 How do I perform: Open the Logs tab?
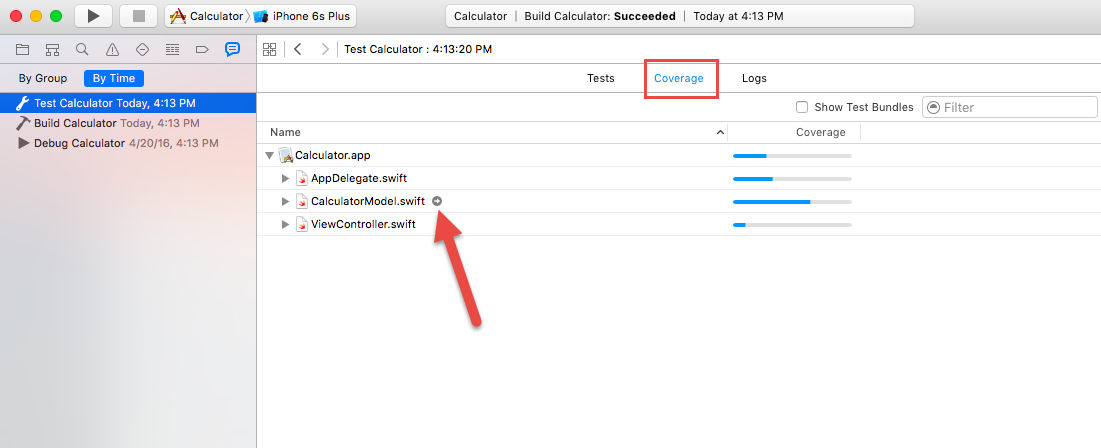[754, 78]
